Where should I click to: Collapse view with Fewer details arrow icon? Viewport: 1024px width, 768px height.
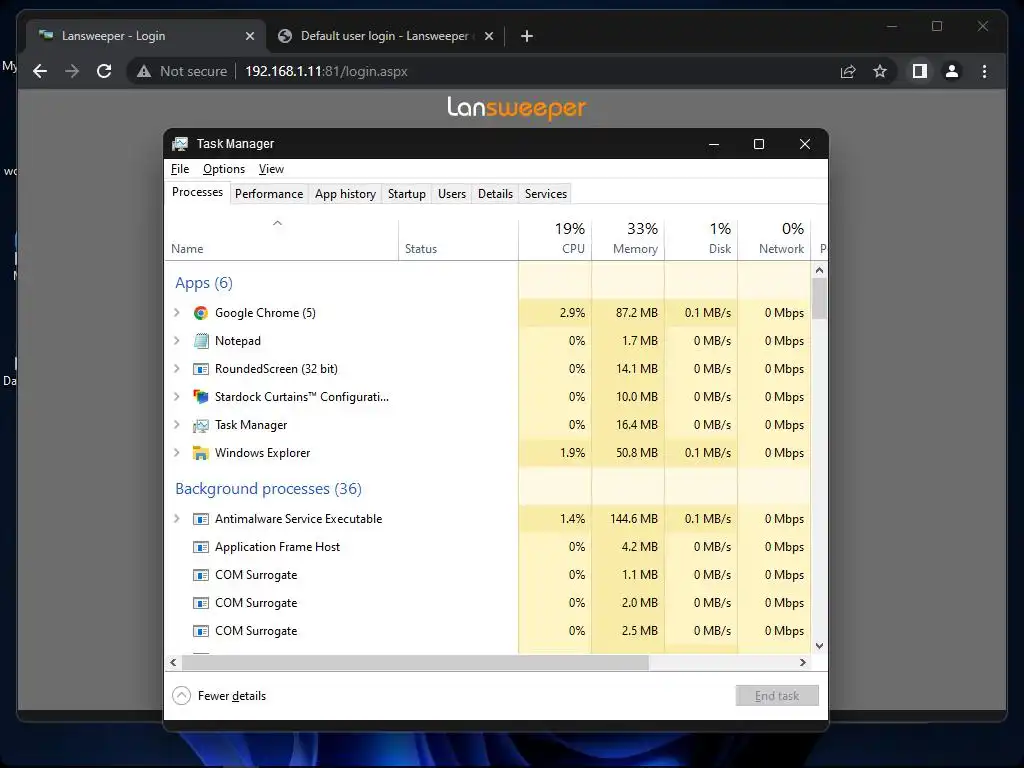coord(182,696)
